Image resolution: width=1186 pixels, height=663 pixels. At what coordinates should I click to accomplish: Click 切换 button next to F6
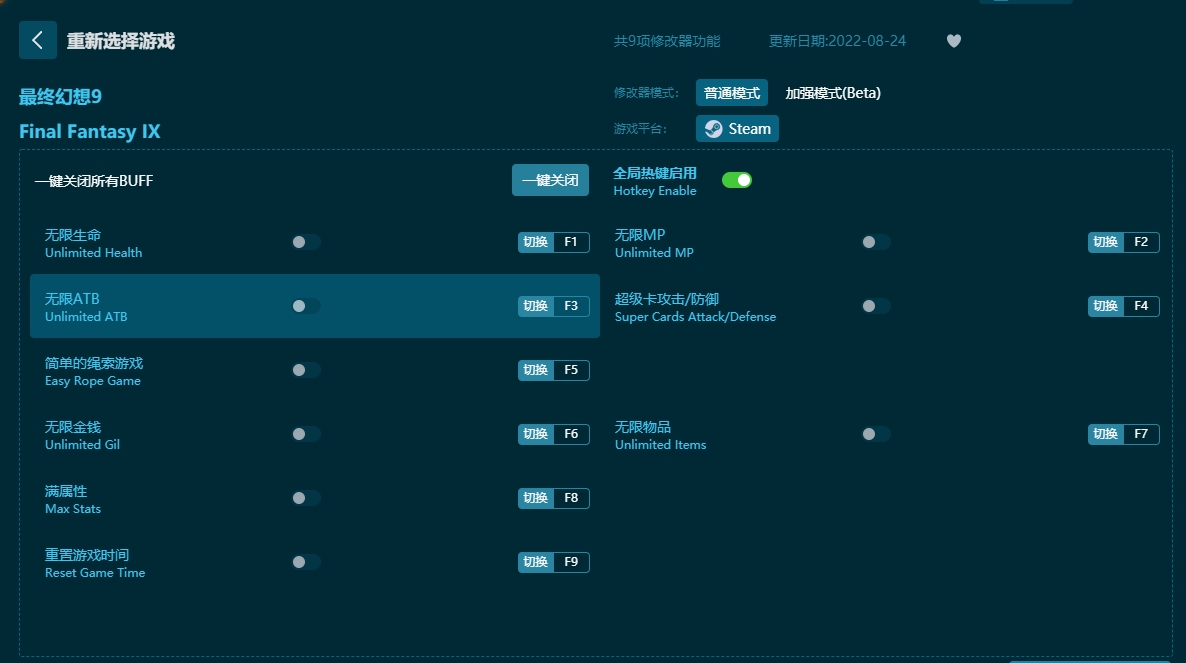tap(536, 434)
